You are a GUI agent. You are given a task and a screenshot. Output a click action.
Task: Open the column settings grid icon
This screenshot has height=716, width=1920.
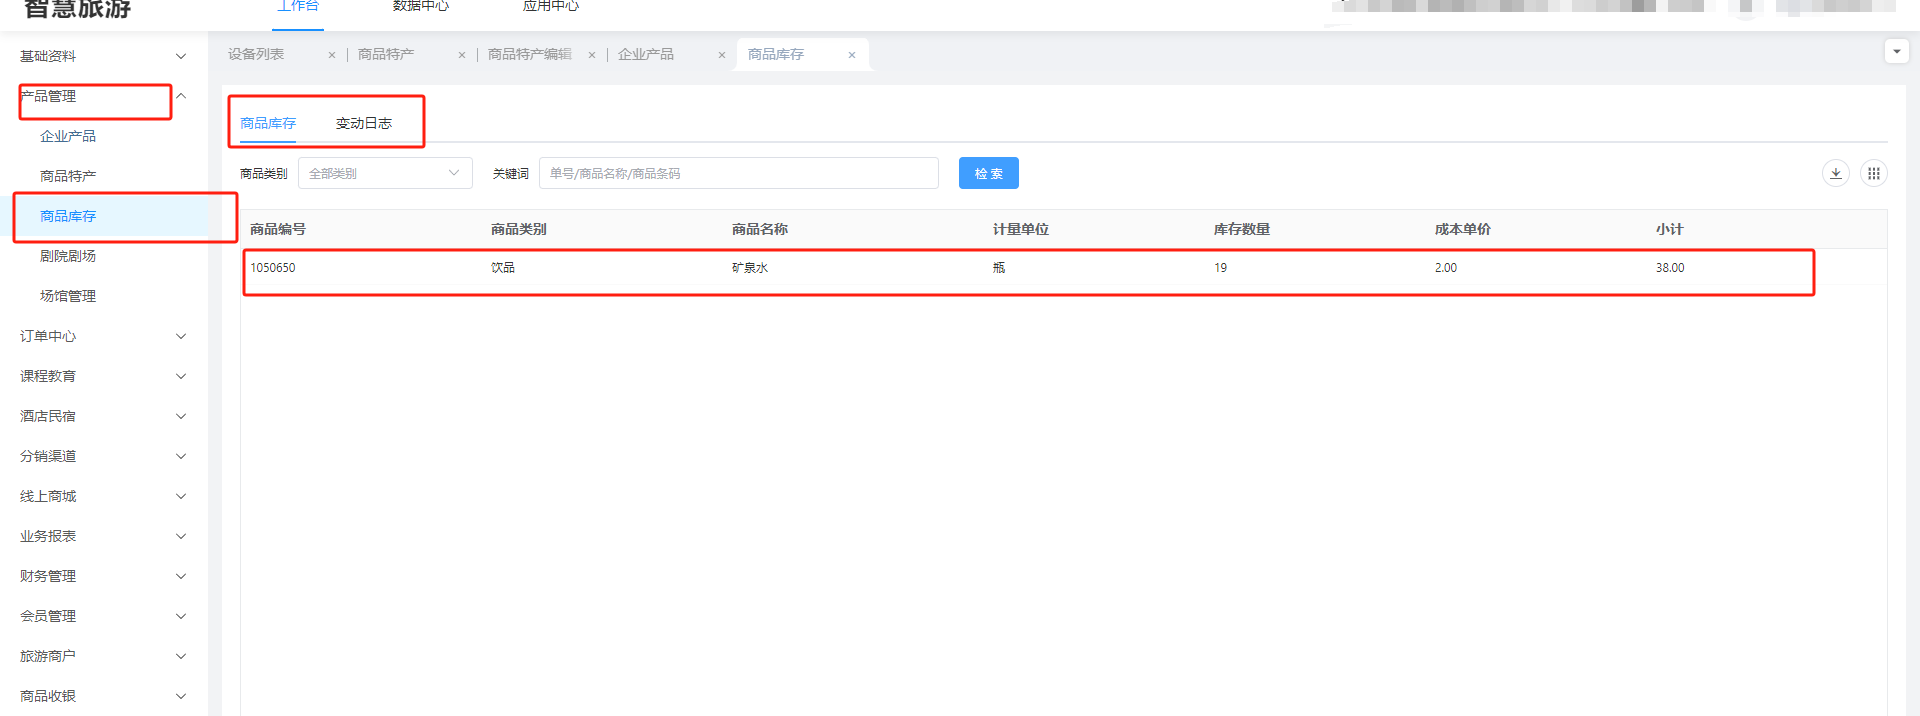[x=1873, y=173]
